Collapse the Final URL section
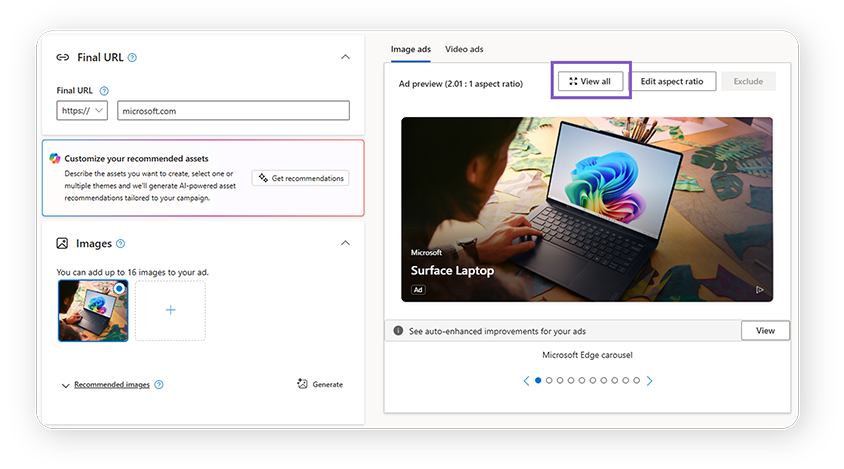This screenshot has width=844, height=469. pyautogui.click(x=345, y=58)
